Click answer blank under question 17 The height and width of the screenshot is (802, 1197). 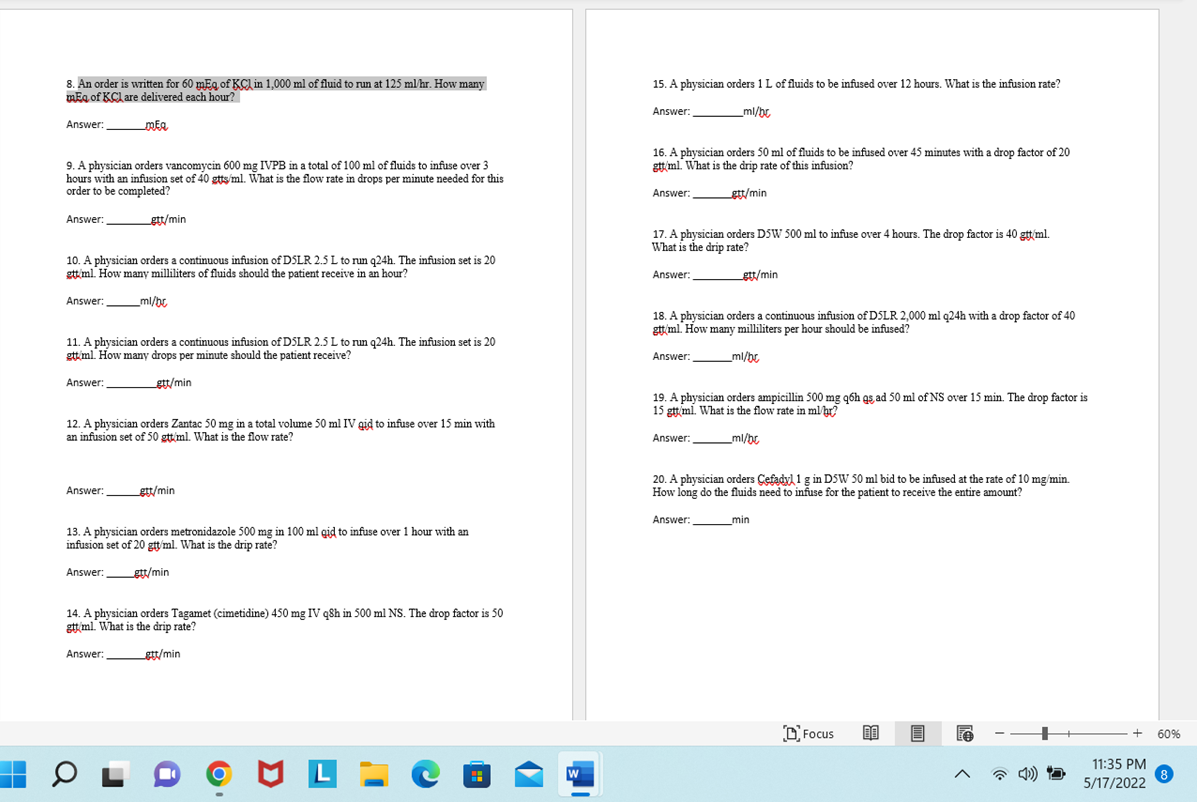click(718, 275)
